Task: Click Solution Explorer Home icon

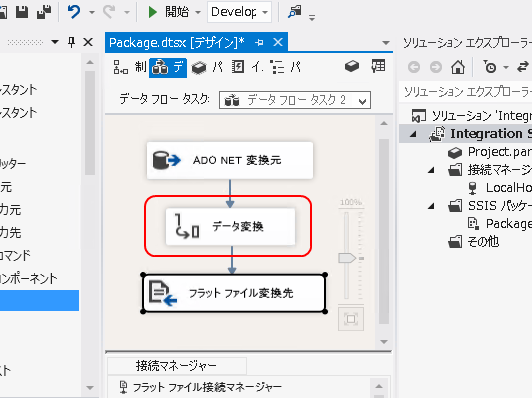Action: 458,67
